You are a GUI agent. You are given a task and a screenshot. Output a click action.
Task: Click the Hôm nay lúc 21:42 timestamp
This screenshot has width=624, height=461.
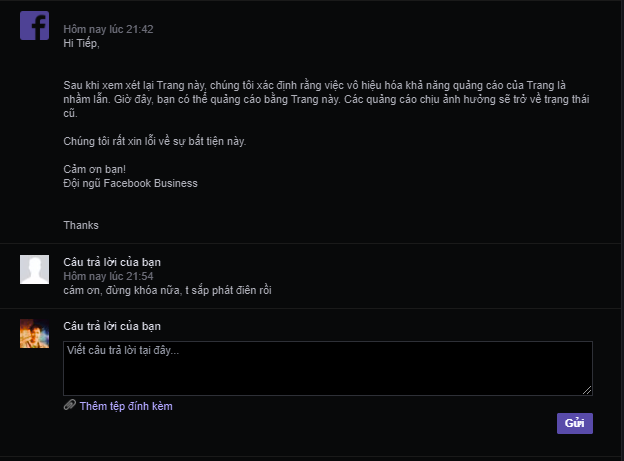point(108,30)
